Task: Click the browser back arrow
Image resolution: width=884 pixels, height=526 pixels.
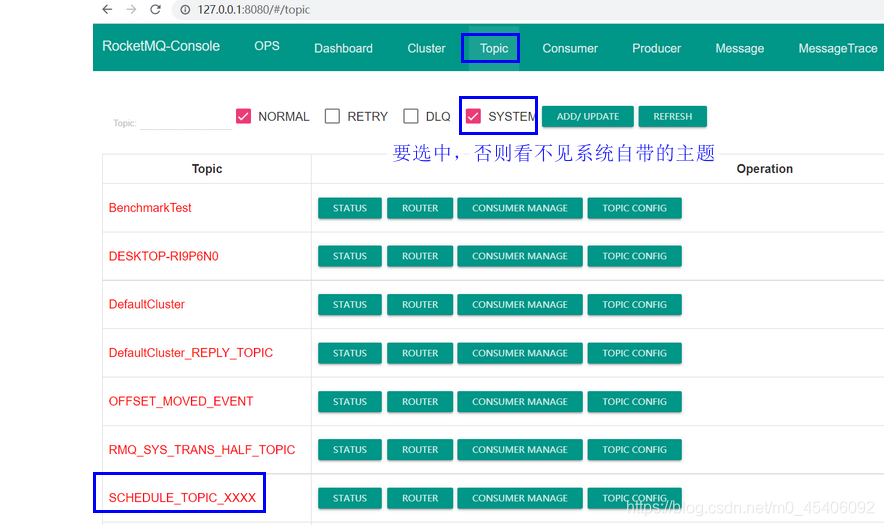Action: pyautogui.click(x=107, y=9)
